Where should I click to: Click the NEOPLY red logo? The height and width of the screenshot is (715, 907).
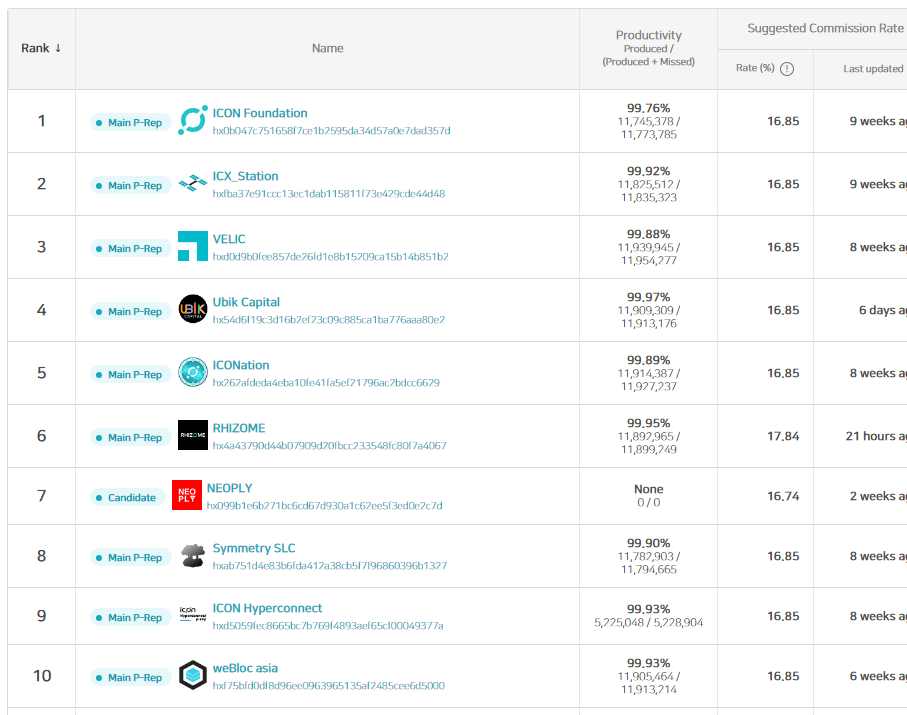pyautogui.click(x=187, y=495)
